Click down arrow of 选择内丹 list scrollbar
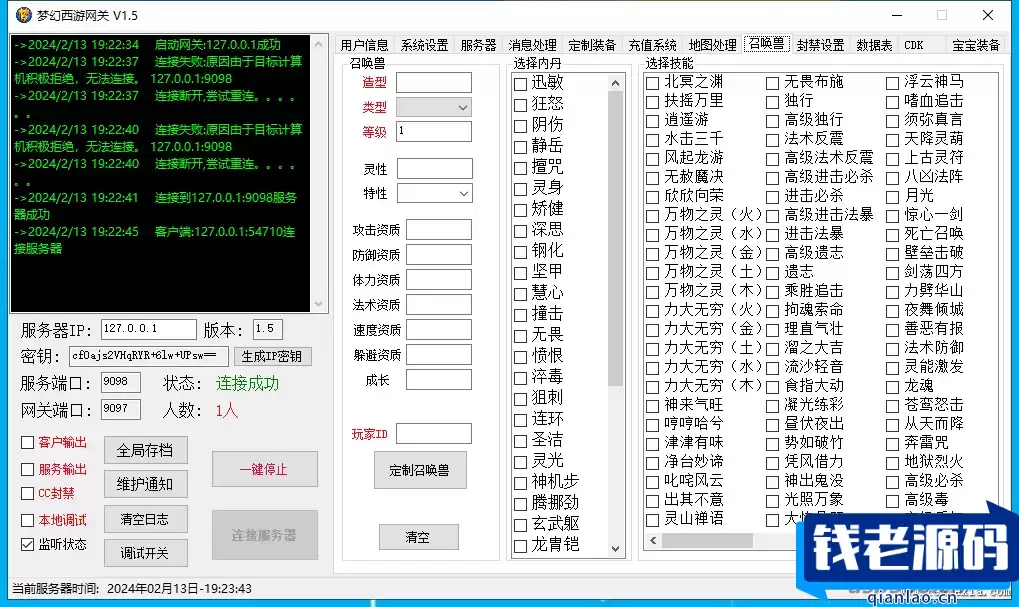Viewport: 1019px width, 607px height. (615, 549)
